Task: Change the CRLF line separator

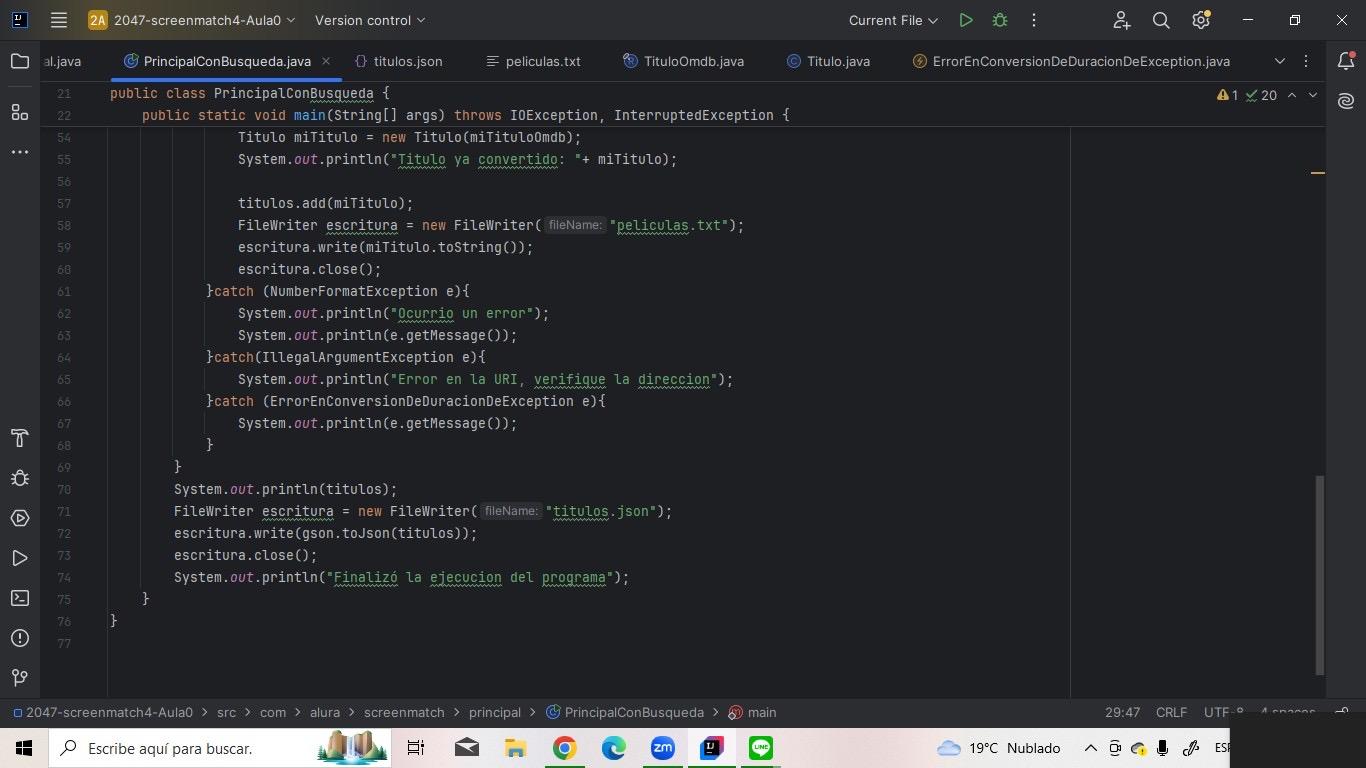Action: pos(1171,712)
